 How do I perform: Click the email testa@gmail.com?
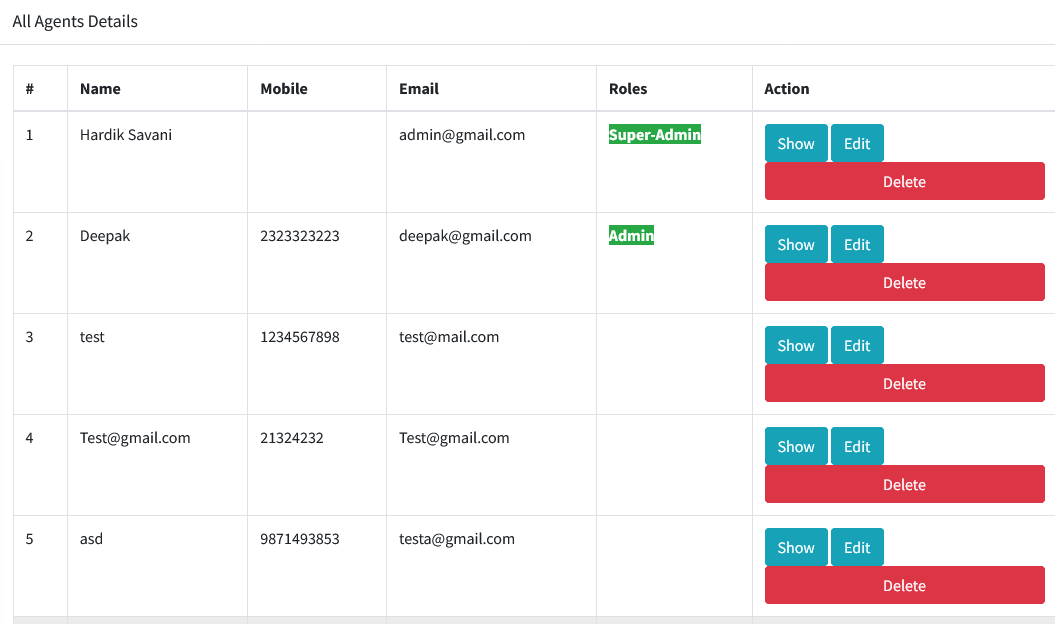pos(457,539)
